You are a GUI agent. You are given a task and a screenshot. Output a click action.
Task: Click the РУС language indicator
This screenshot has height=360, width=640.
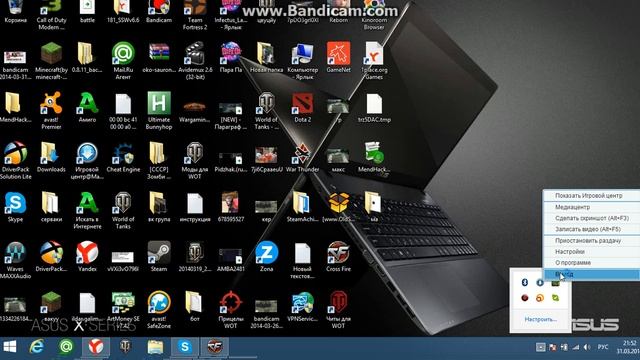(603, 347)
